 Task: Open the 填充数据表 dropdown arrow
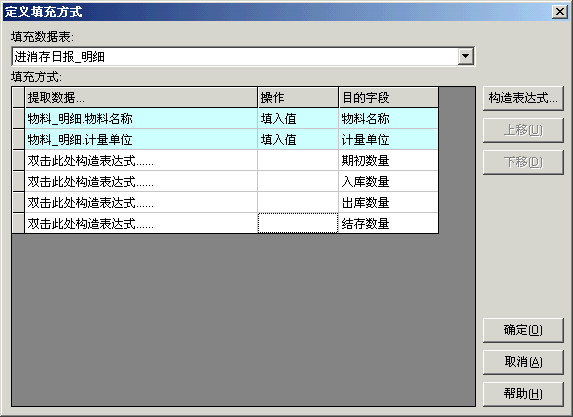pos(466,56)
